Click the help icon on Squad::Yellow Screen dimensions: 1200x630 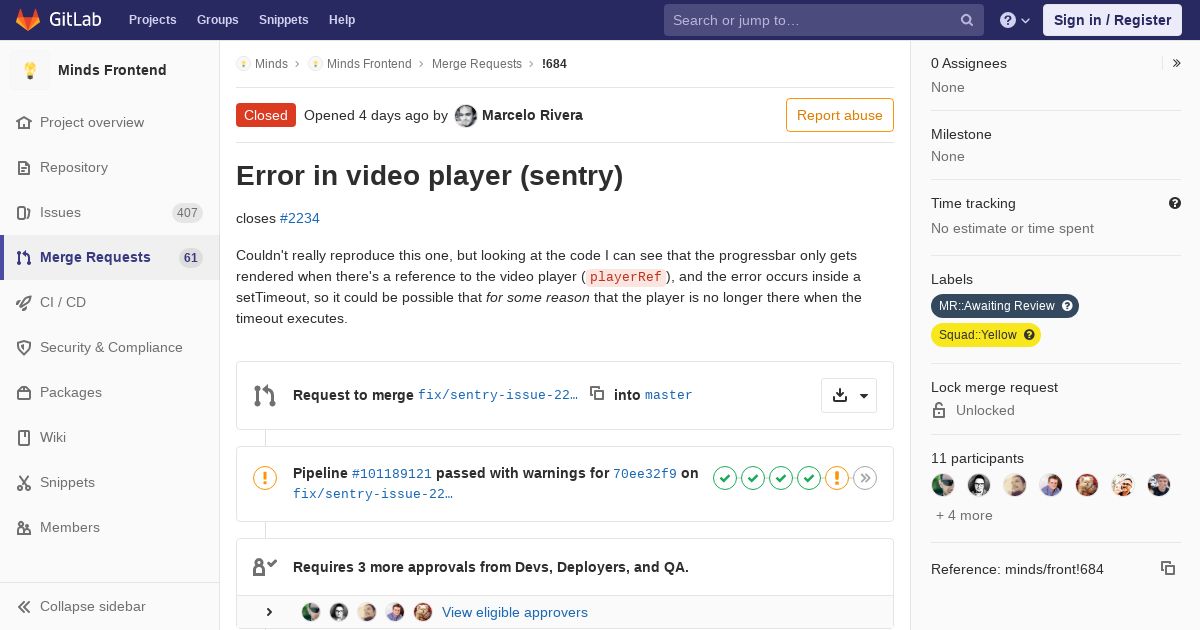pos(1029,335)
